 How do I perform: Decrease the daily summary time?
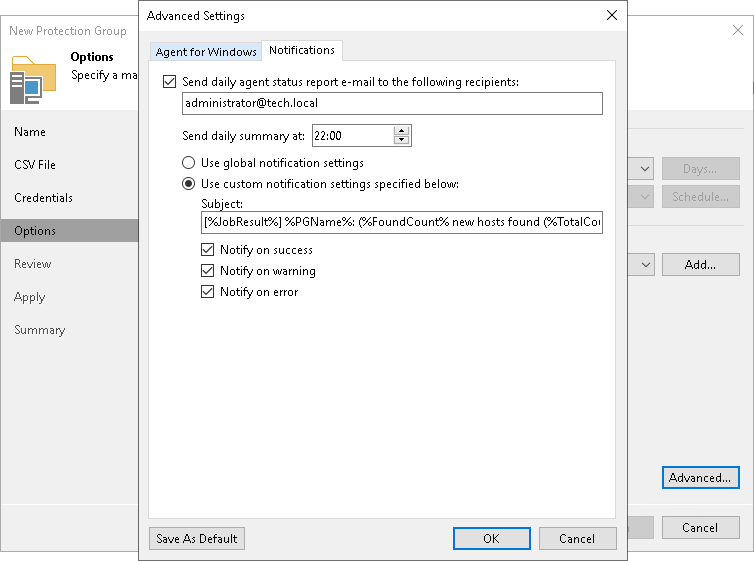pyautogui.click(x=401, y=140)
